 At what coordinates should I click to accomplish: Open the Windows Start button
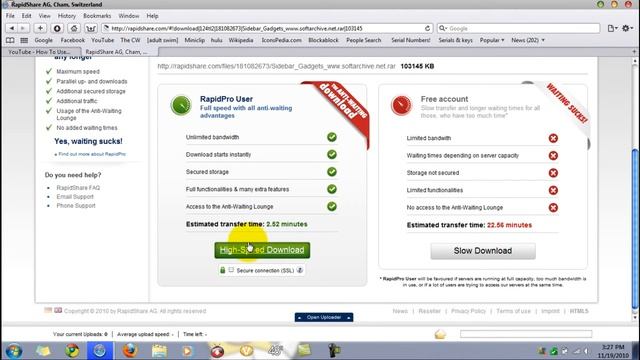coord(13,351)
